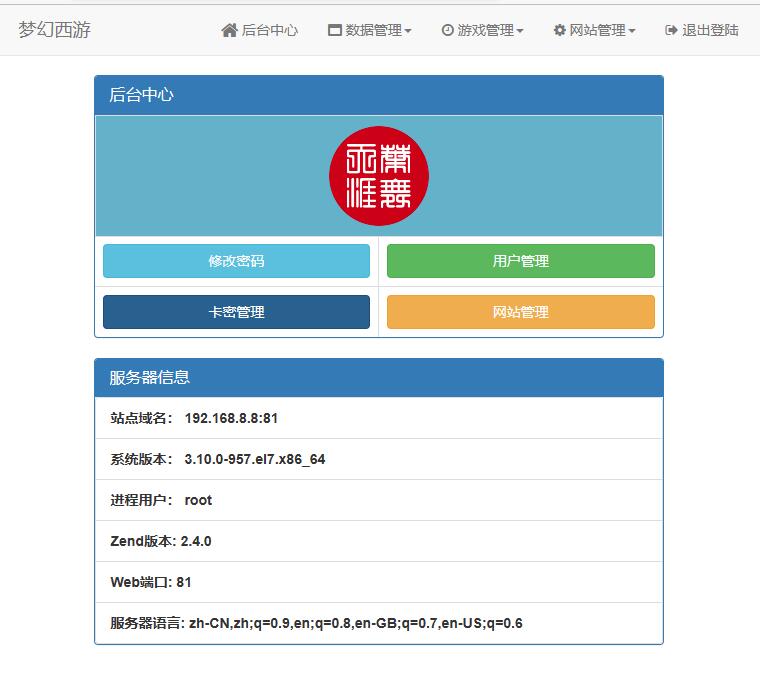Click 退出登陆 to log out
Viewport: 760px width, 682px height.
pyautogui.click(x=702, y=30)
